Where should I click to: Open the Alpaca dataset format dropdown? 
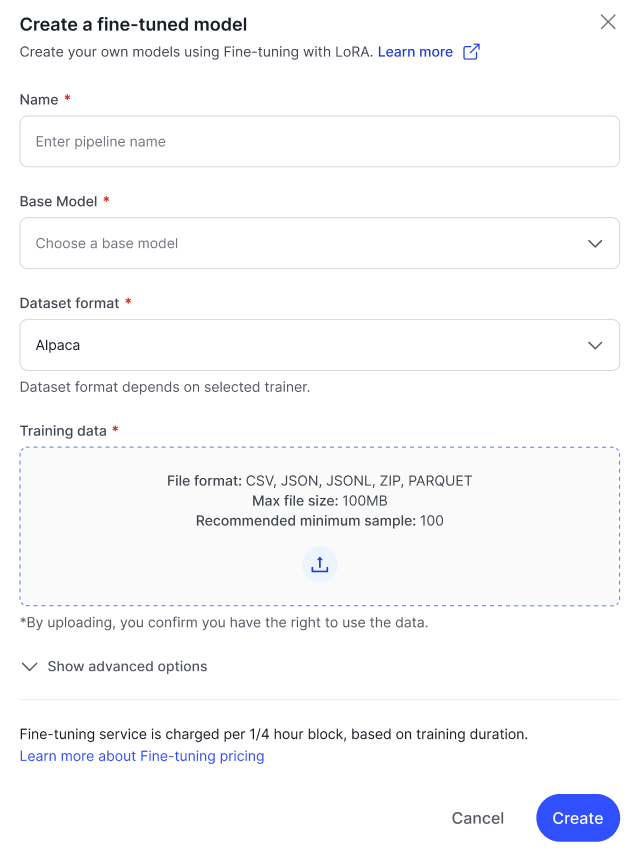point(320,345)
